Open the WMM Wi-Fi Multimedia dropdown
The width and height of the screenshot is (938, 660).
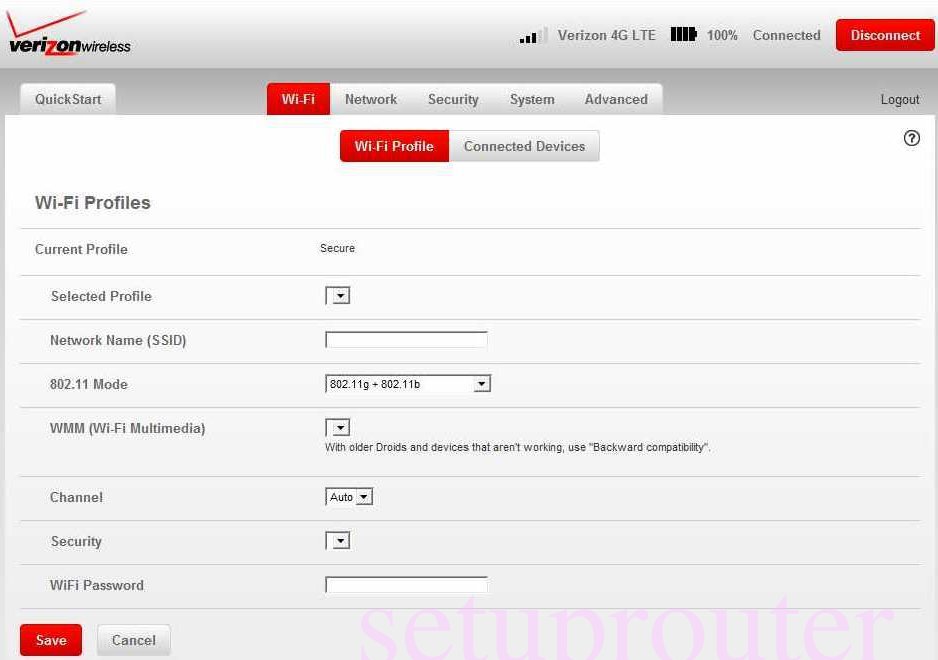pos(338,427)
